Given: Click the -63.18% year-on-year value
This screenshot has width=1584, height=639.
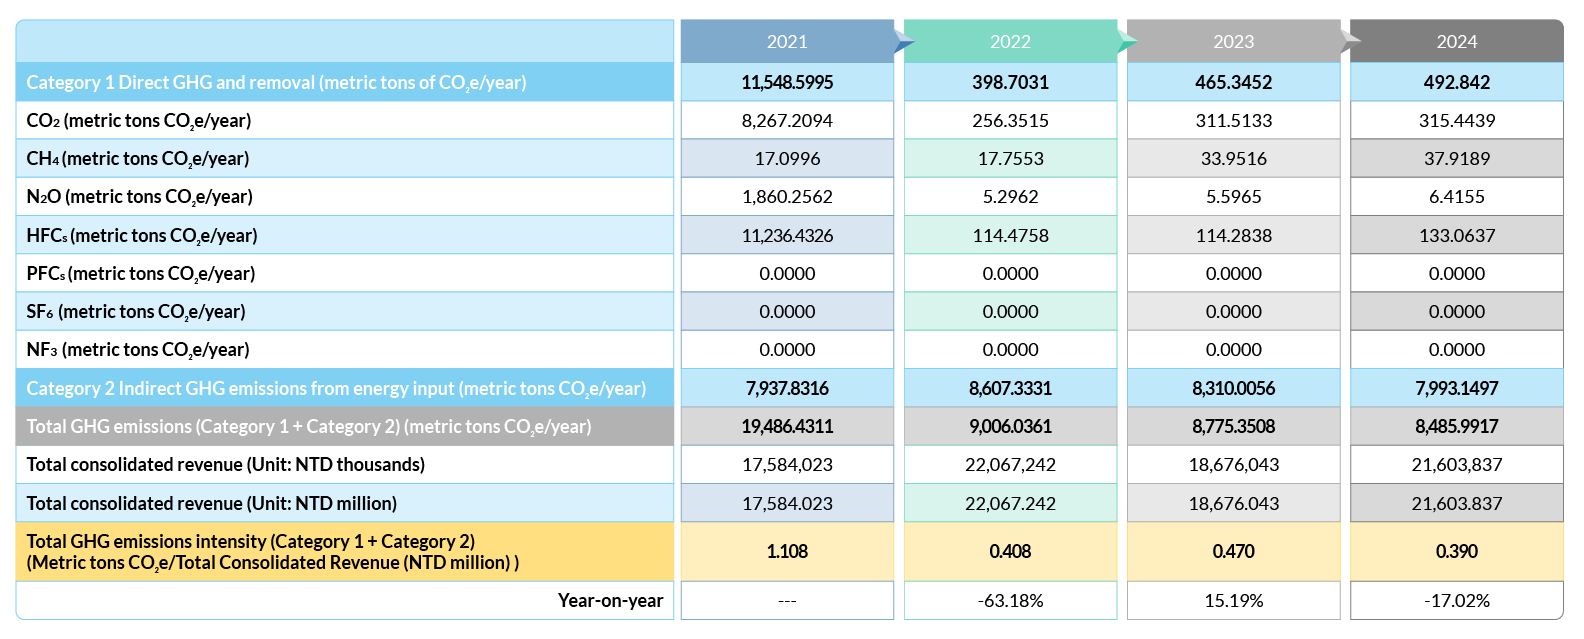Looking at the screenshot, I should click(1010, 600).
